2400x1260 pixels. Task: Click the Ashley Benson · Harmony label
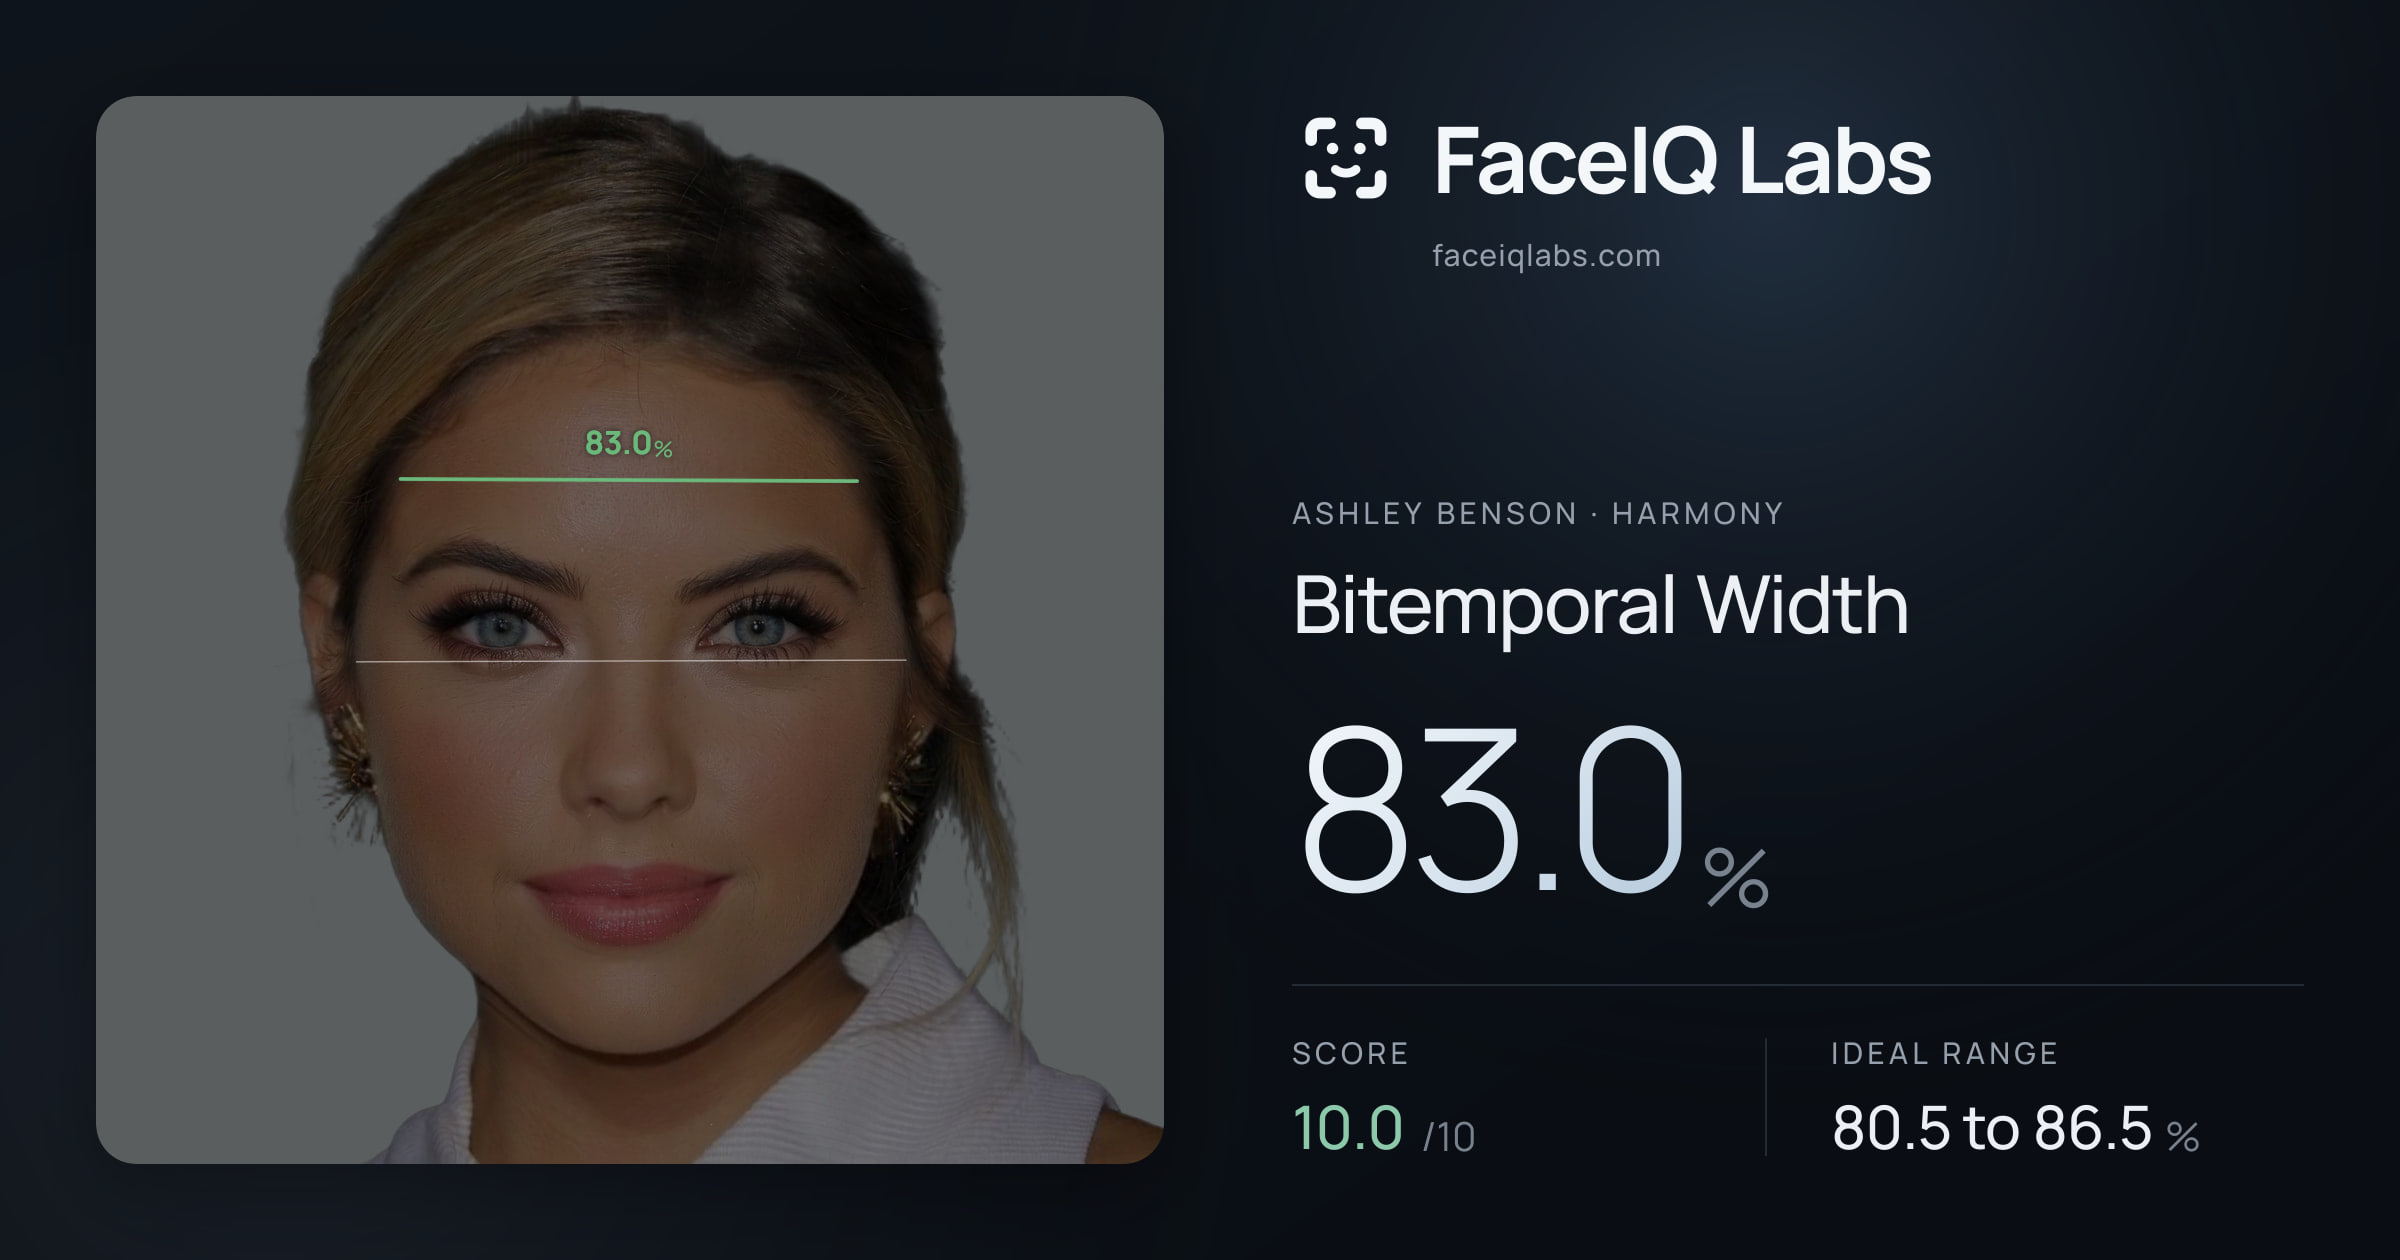tap(1537, 513)
